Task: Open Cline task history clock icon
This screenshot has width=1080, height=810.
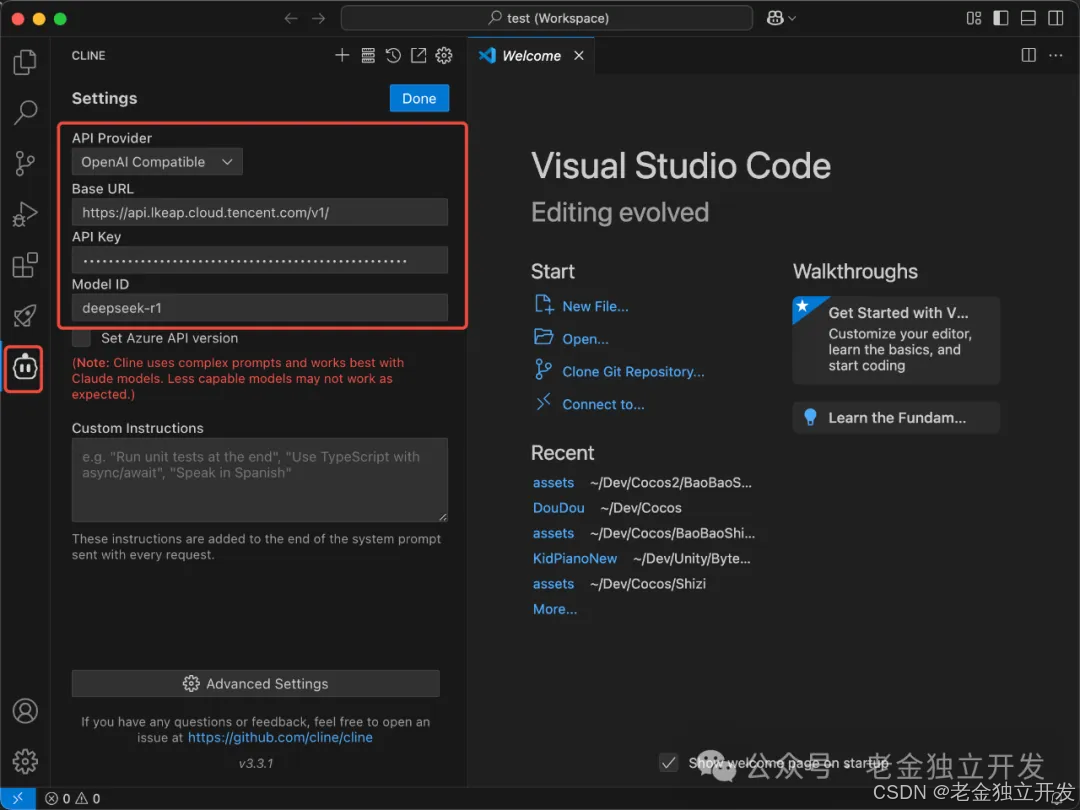Action: pos(393,55)
